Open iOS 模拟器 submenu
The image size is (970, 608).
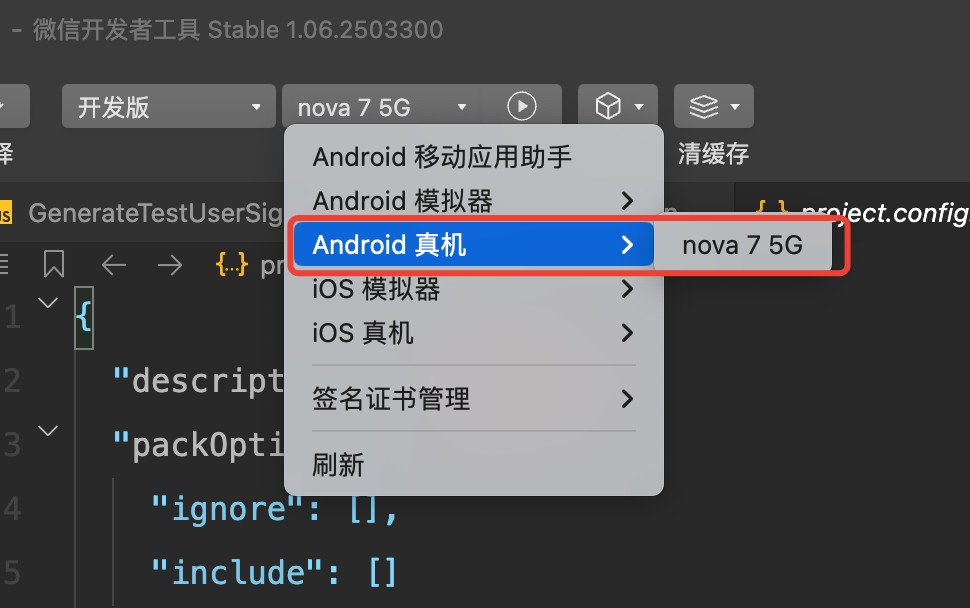[474, 289]
